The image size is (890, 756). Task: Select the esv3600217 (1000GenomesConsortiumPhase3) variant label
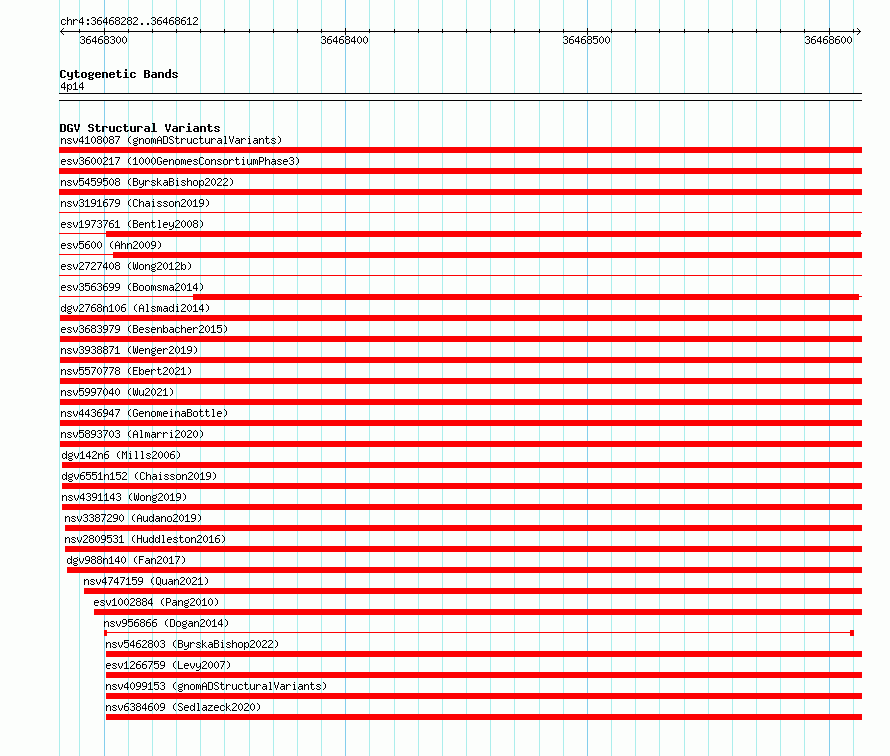click(x=180, y=161)
